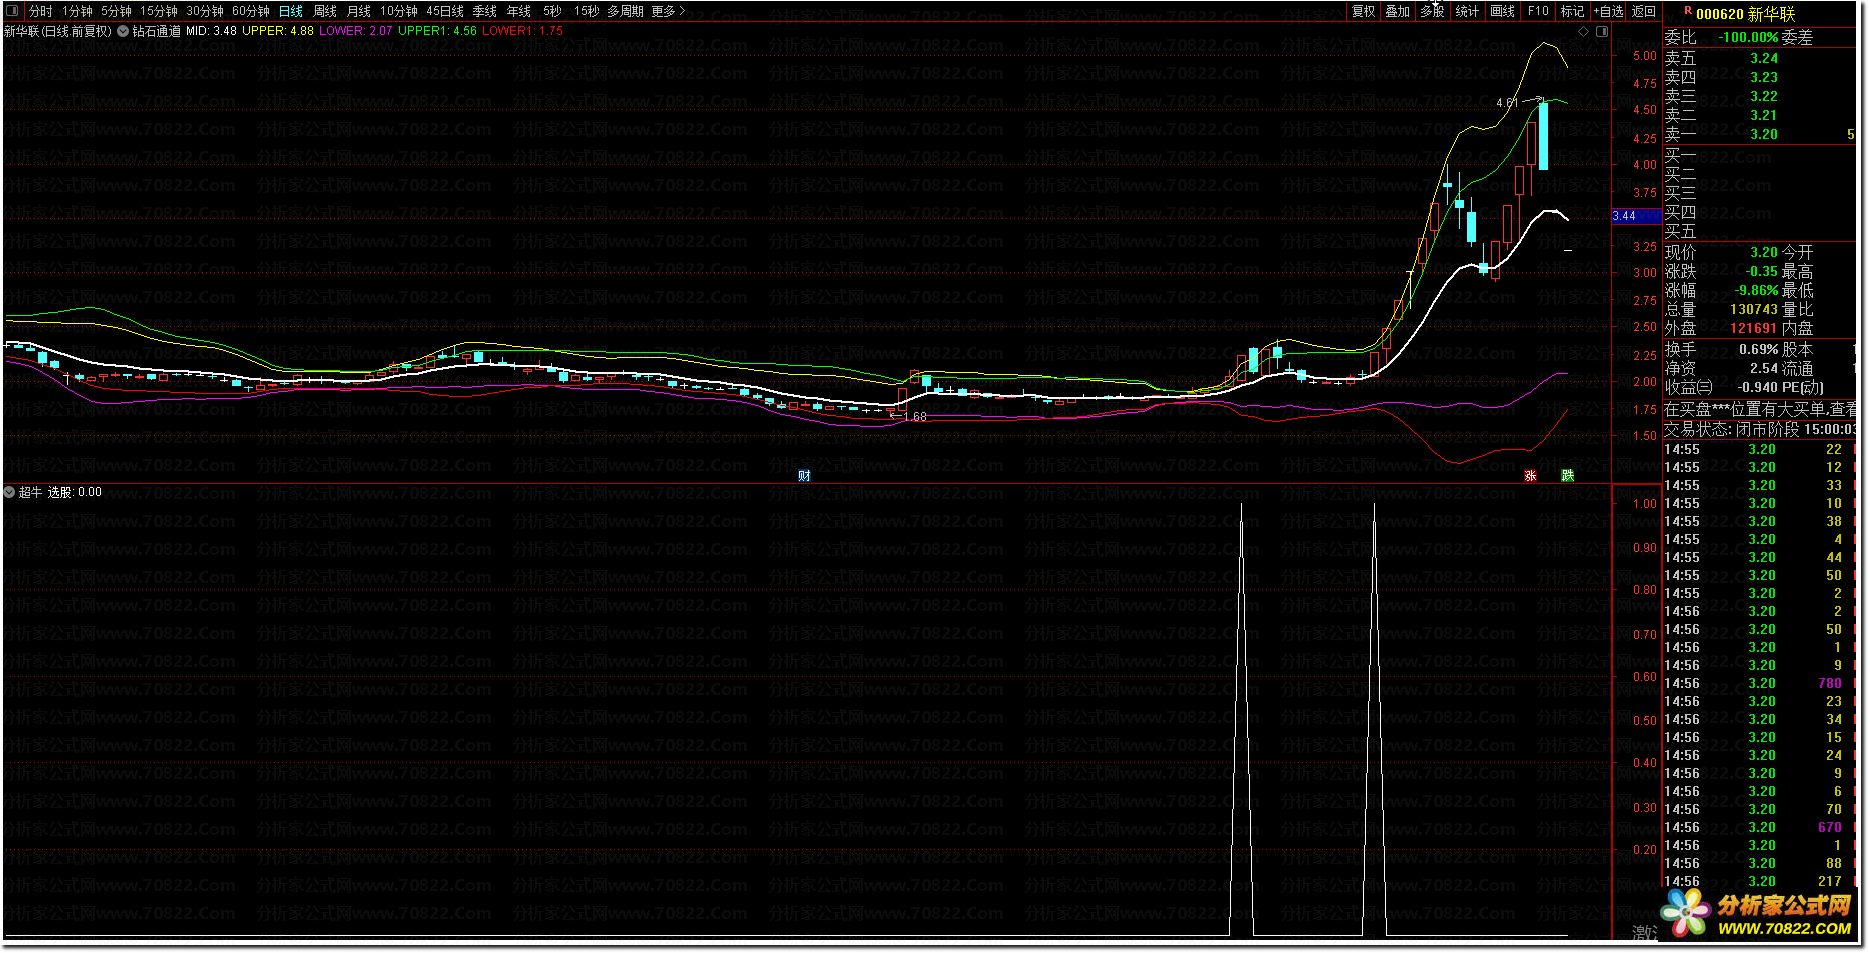Switch to the 分时 intraday tab

tap(41, 11)
